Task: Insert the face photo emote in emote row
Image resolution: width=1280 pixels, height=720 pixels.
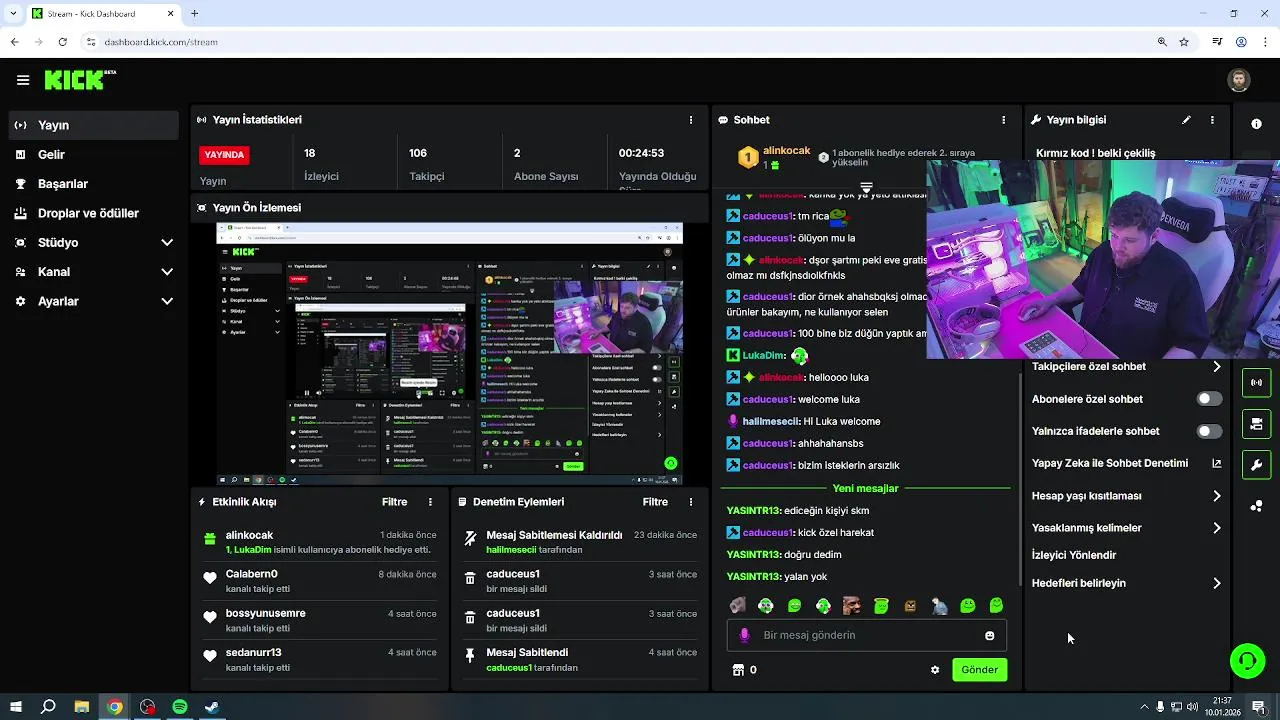Action: (x=852, y=605)
